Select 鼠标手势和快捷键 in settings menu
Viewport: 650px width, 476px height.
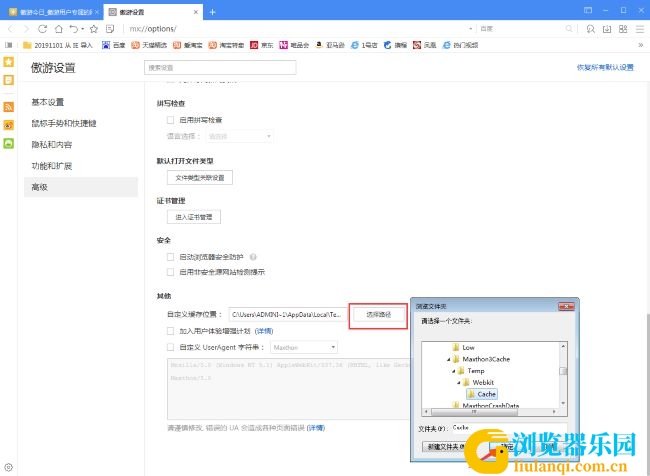(x=64, y=123)
